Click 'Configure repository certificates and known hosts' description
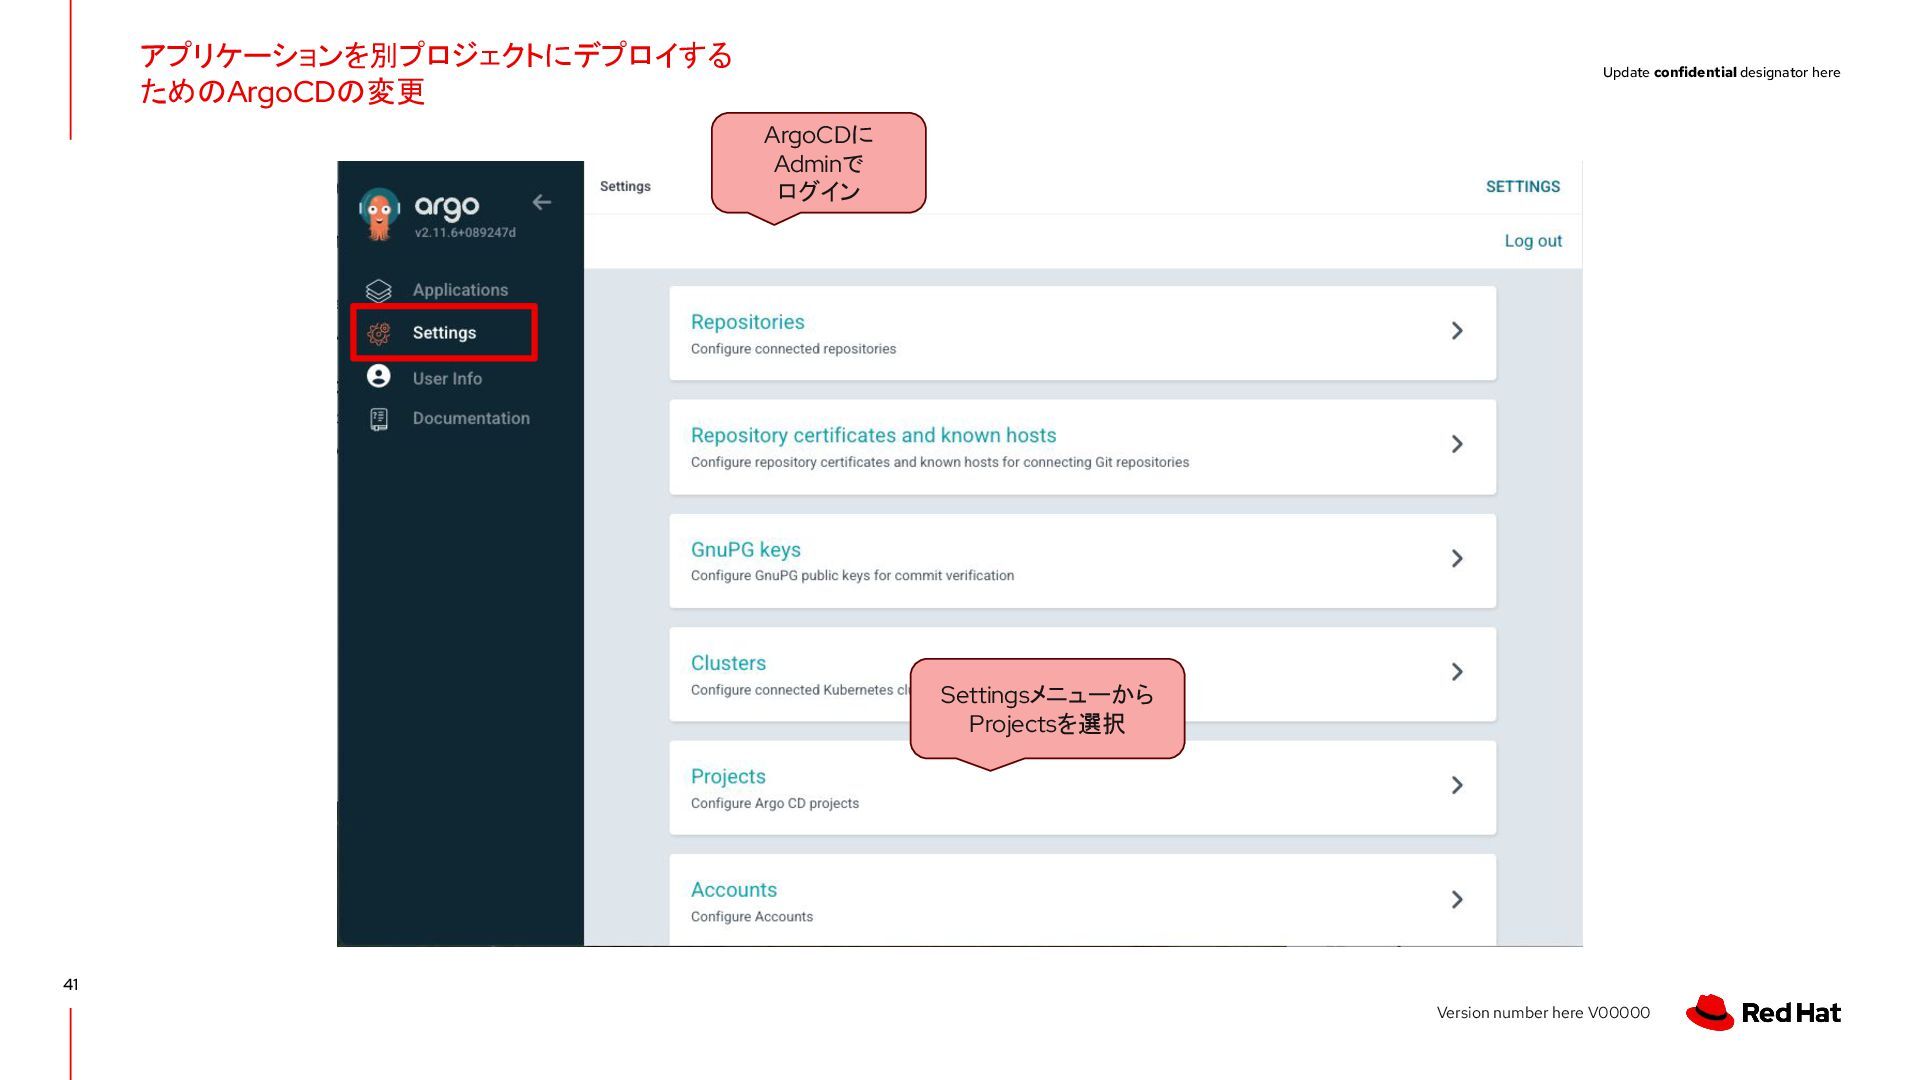The height and width of the screenshot is (1080, 1920). (x=939, y=463)
